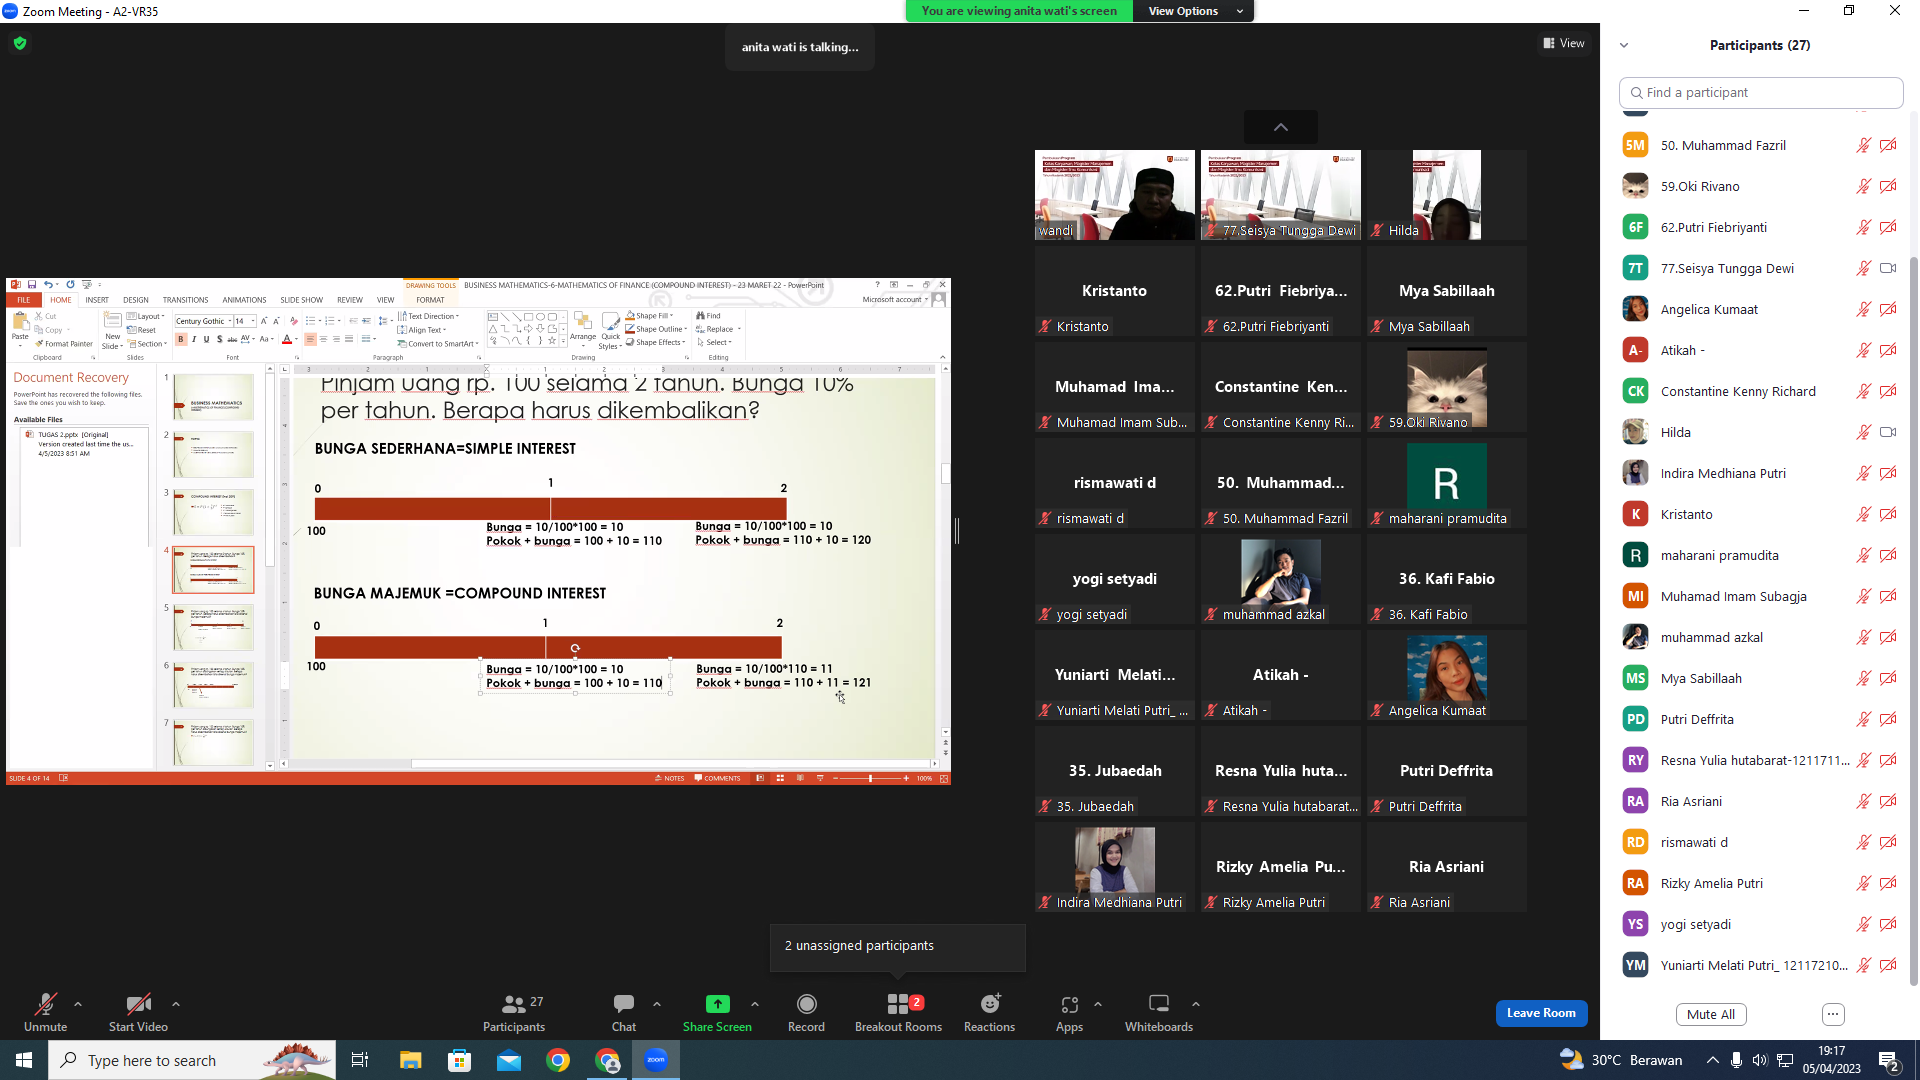Show the meeting encryption shield info

tap(20, 43)
